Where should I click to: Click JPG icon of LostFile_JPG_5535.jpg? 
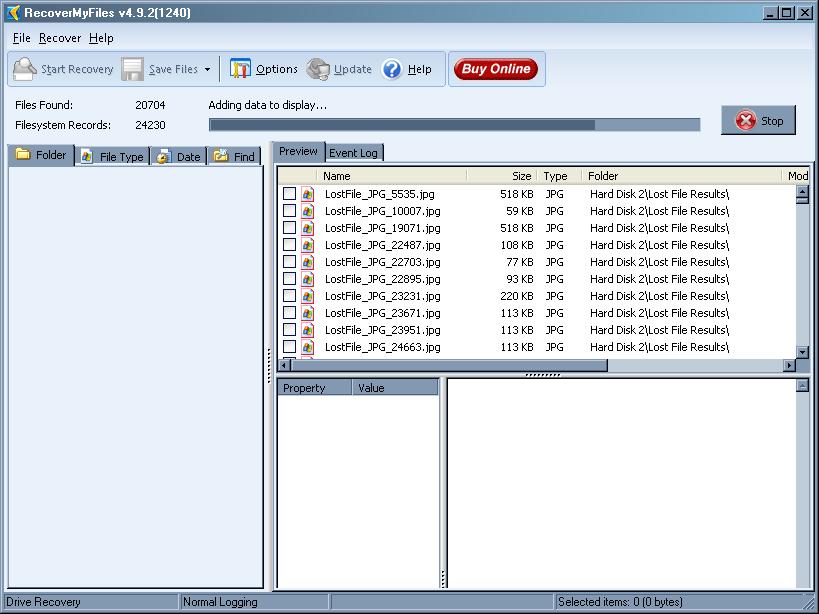[308, 194]
